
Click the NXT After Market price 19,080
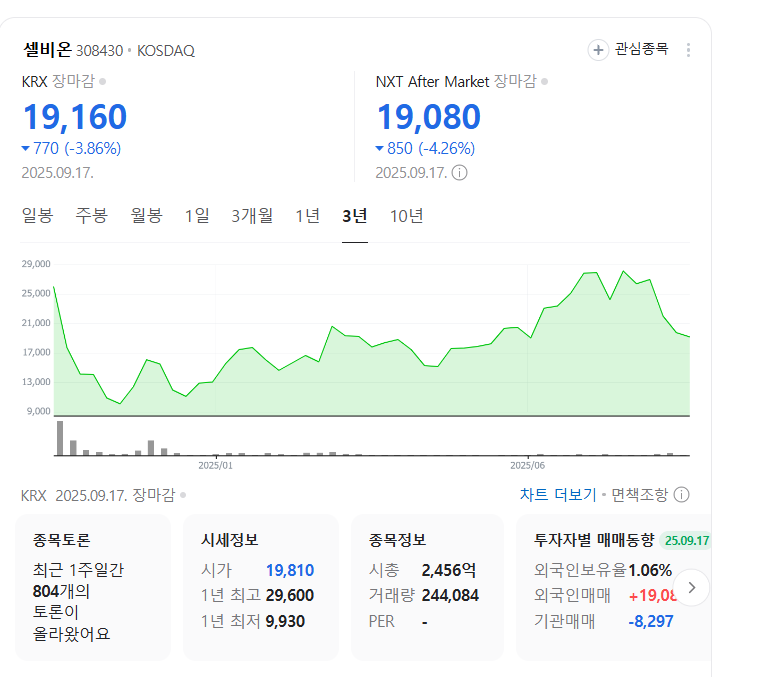click(x=429, y=117)
